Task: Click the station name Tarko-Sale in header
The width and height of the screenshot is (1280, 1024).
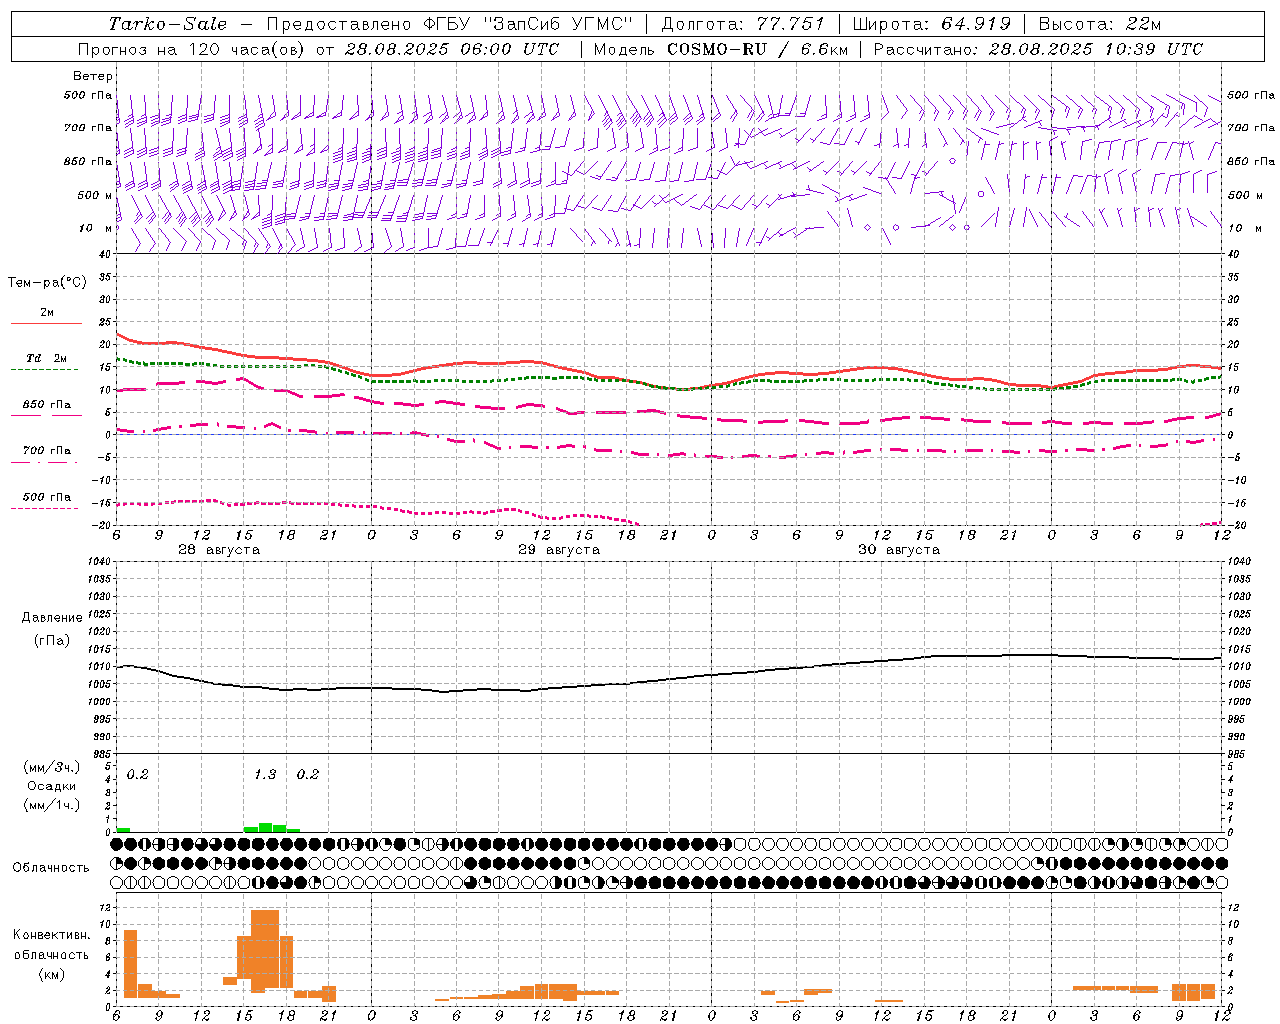Action: click(x=168, y=24)
